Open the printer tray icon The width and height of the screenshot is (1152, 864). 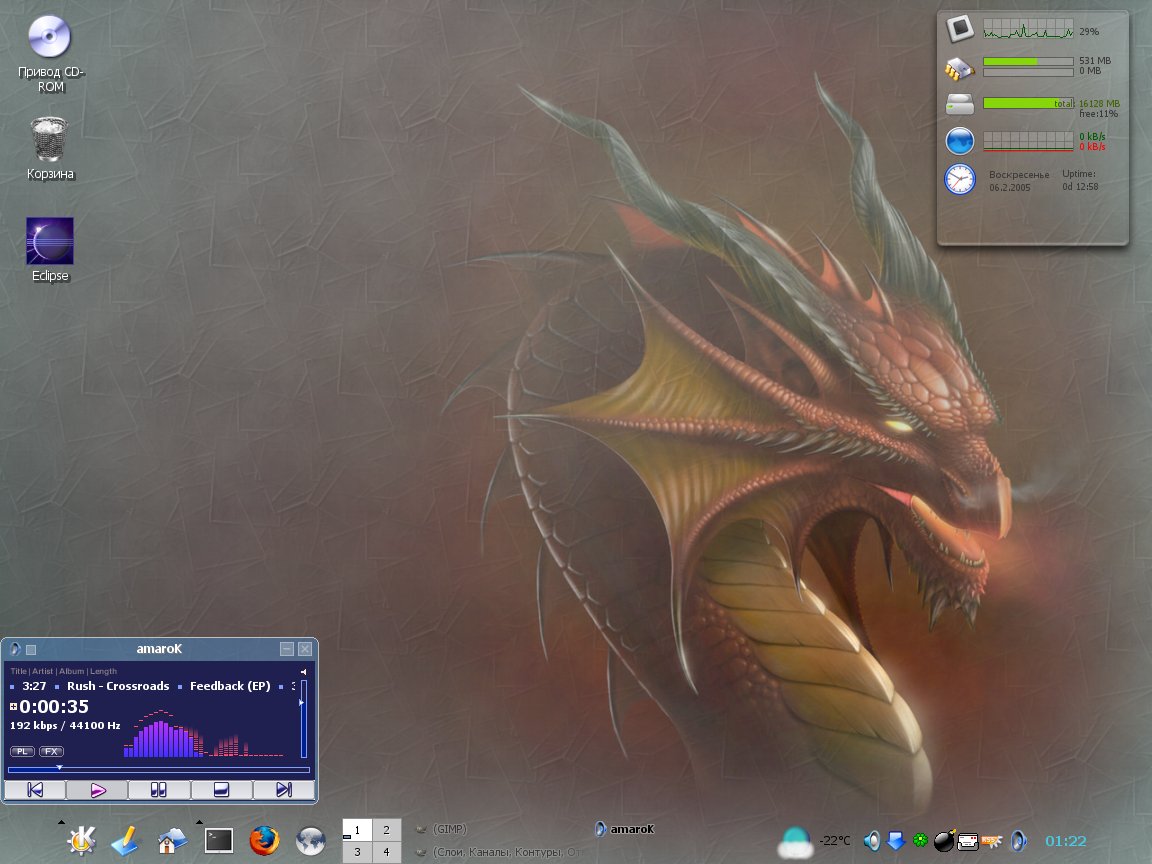(968, 840)
